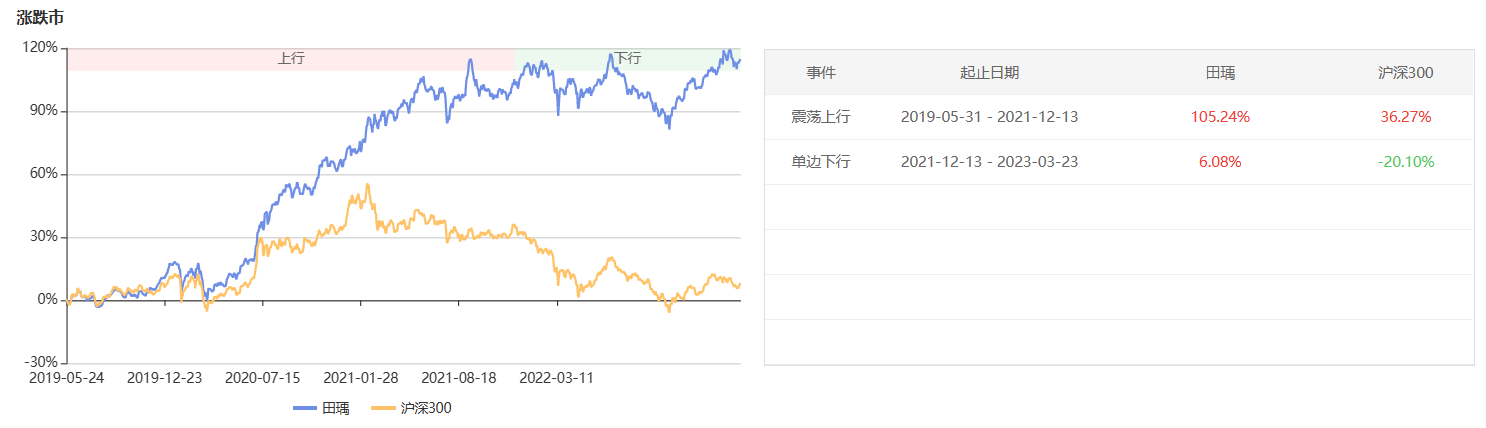Click the orange 沪深300 legend line swatch
The height and width of the screenshot is (428, 1486).
382,408
